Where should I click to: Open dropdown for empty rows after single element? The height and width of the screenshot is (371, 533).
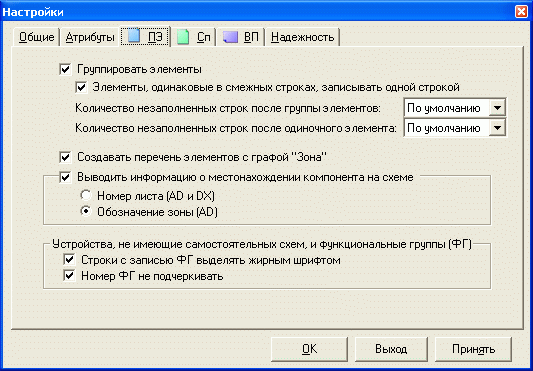(x=497, y=128)
